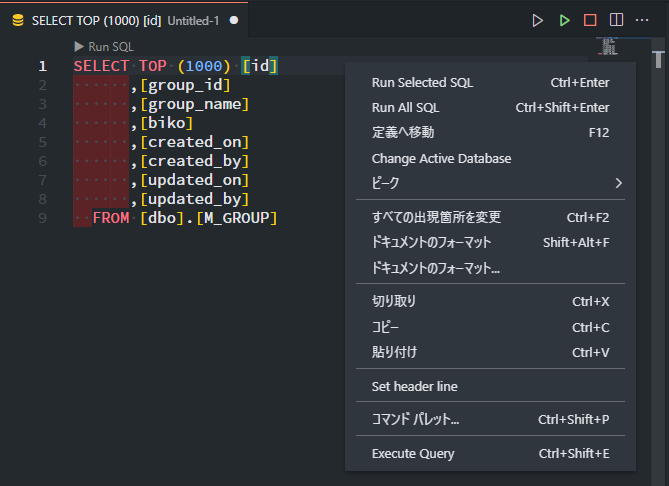
Task: Click the unsaved-changes dot on the Untitled-1 tab
Action: click(x=234, y=20)
